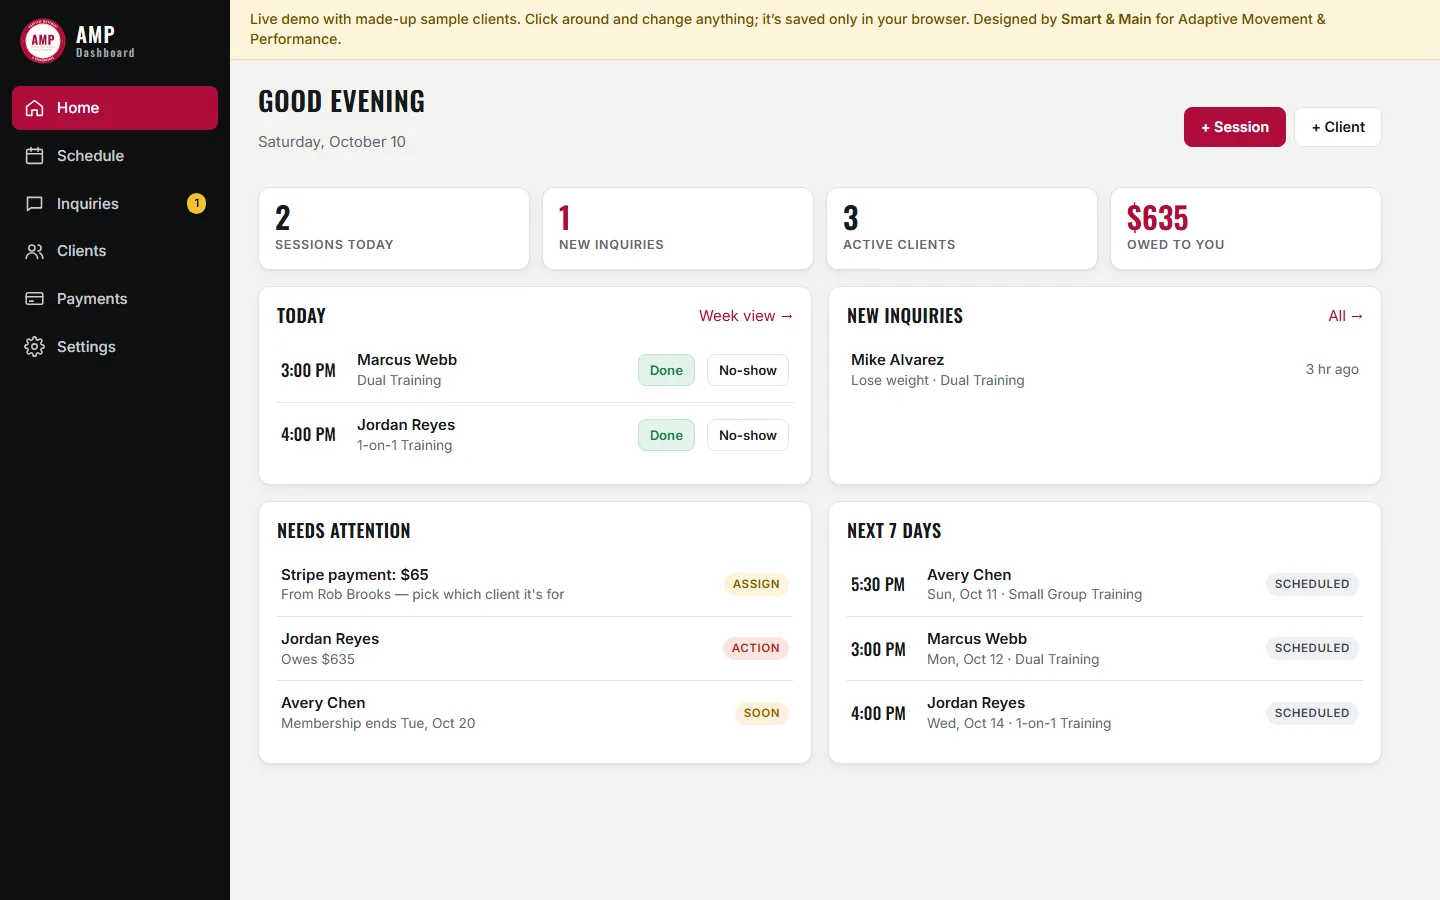View All new inquiries
Image resolution: width=1440 pixels, height=900 pixels.
coord(1345,316)
